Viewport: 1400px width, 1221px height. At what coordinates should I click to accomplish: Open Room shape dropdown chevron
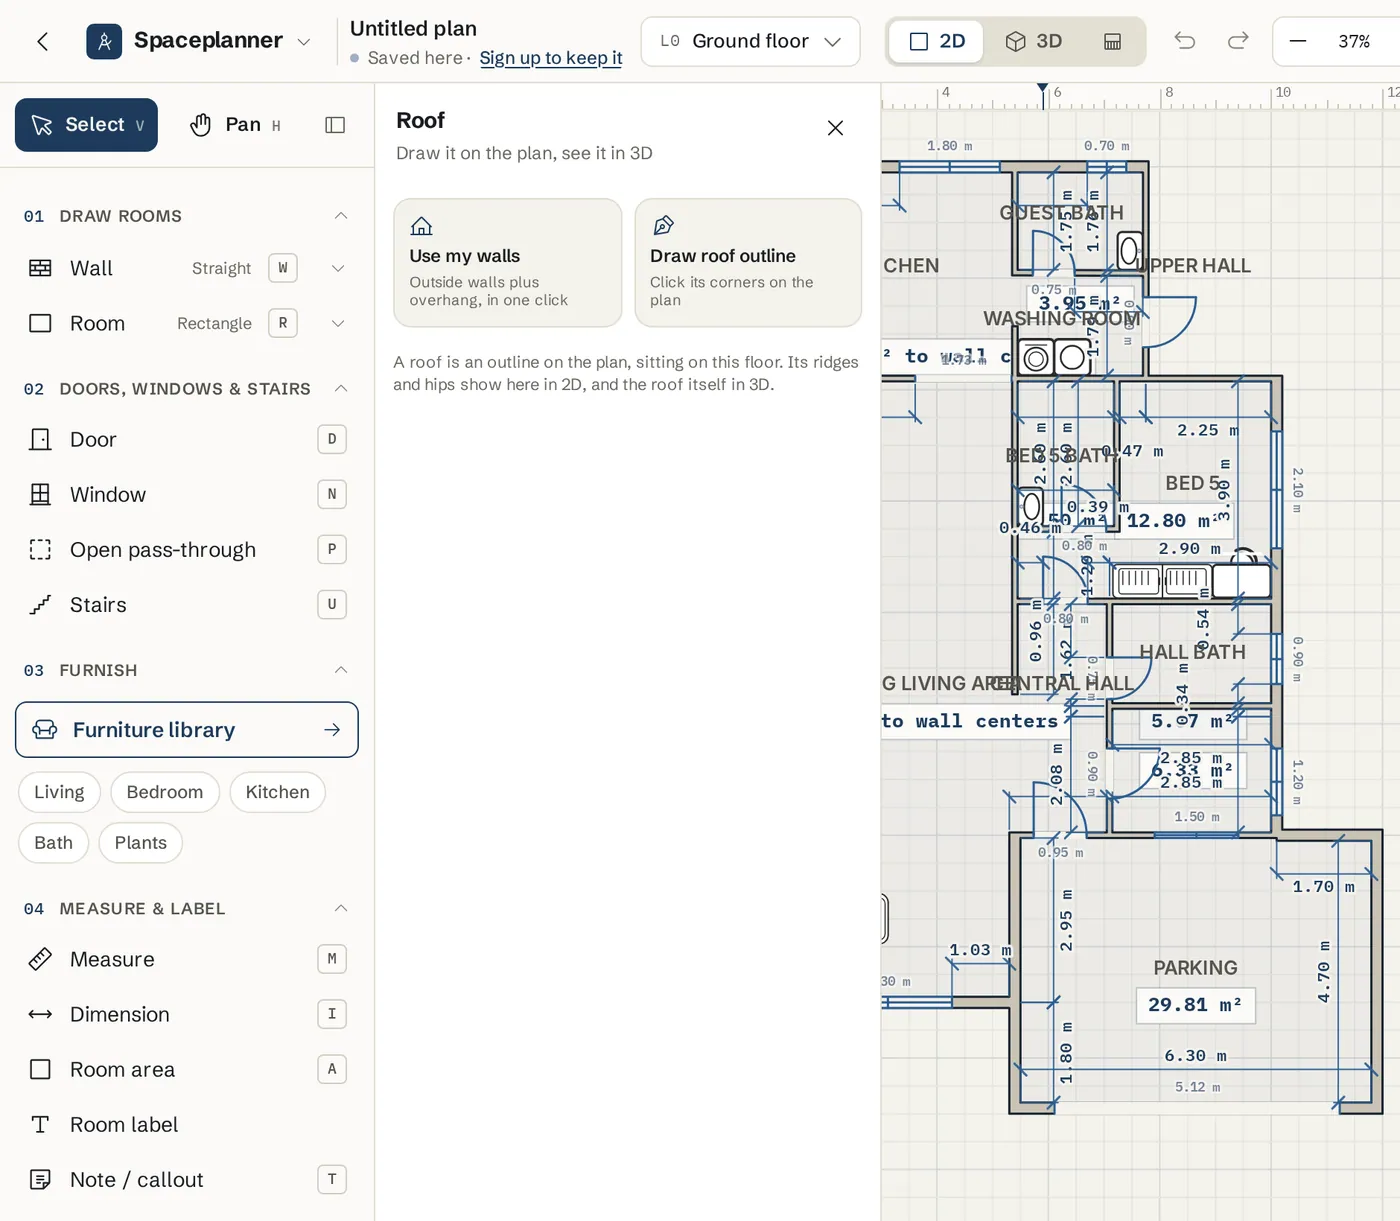(x=338, y=323)
